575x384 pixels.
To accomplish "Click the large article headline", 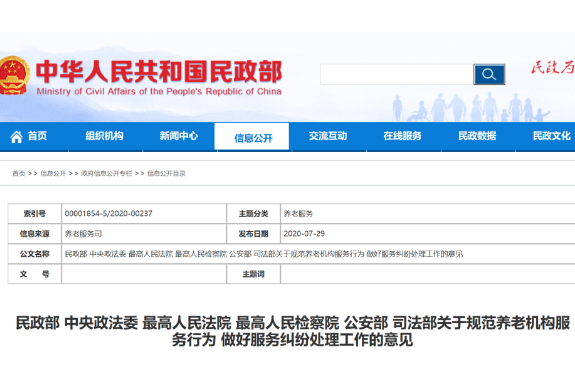I will 293,331.
